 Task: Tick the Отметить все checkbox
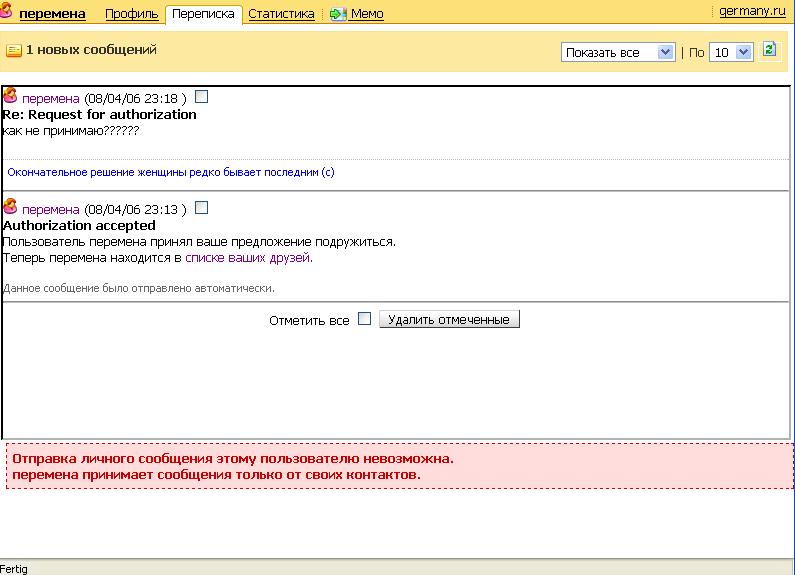(364, 319)
